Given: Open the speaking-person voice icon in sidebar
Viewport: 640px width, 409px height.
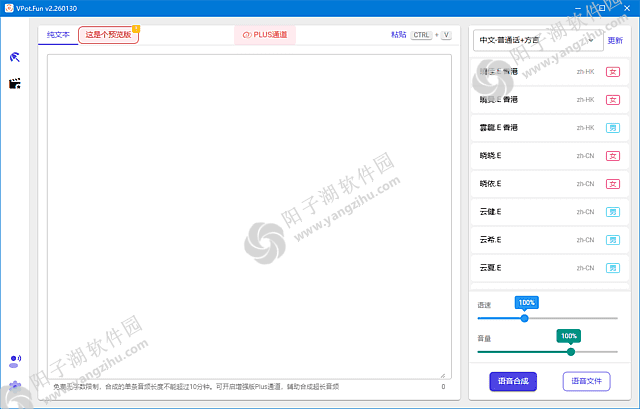Looking at the screenshot, I should pyautogui.click(x=15, y=361).
